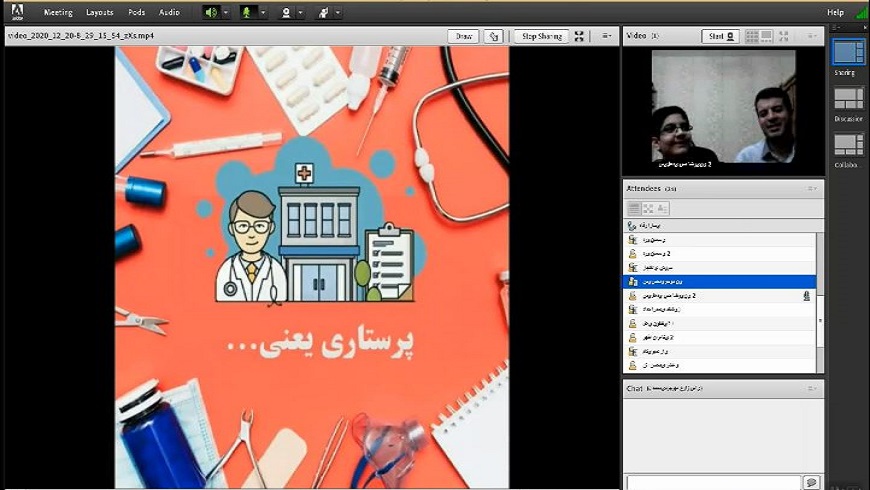The image size is (870, 490).
Task: Open the Help menu
Action: pyautogui.click(x=836, y=12)
